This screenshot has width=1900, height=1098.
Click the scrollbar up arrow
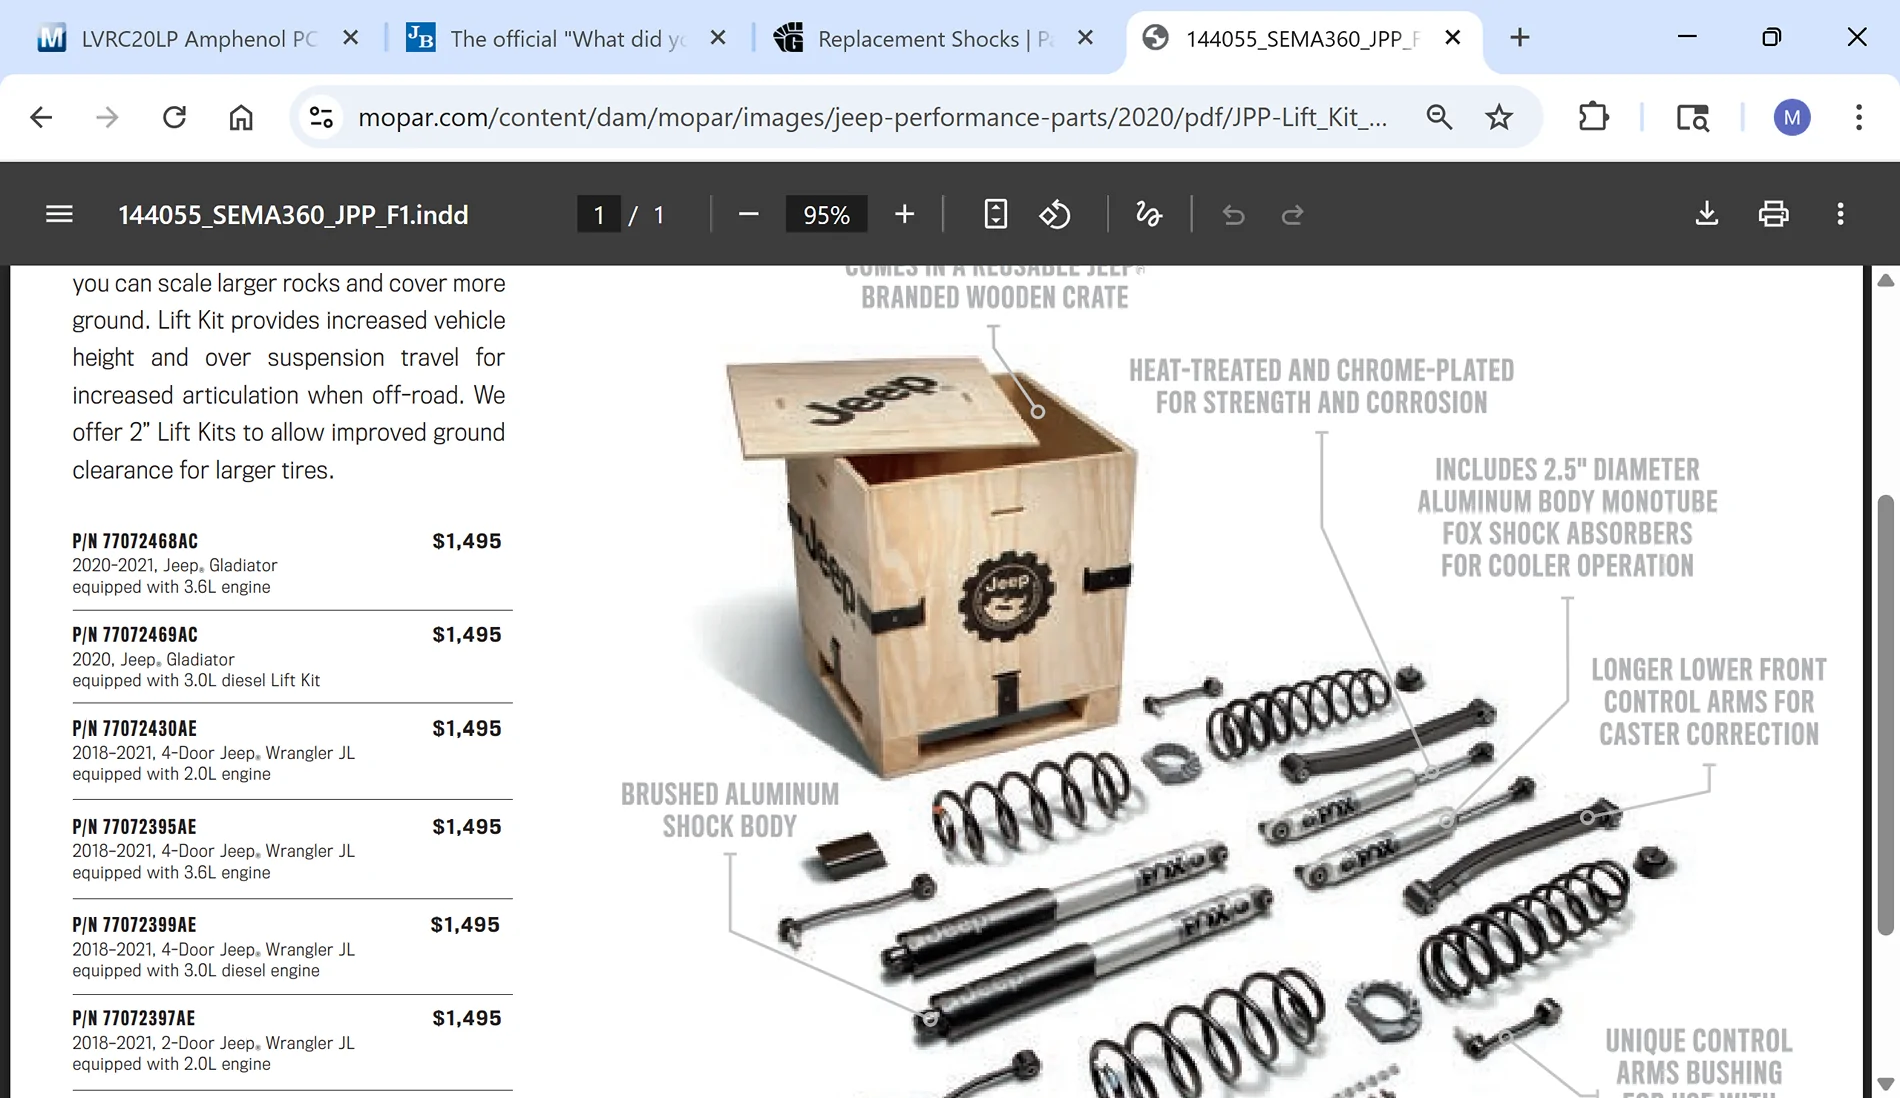[x=1885, y=280]
